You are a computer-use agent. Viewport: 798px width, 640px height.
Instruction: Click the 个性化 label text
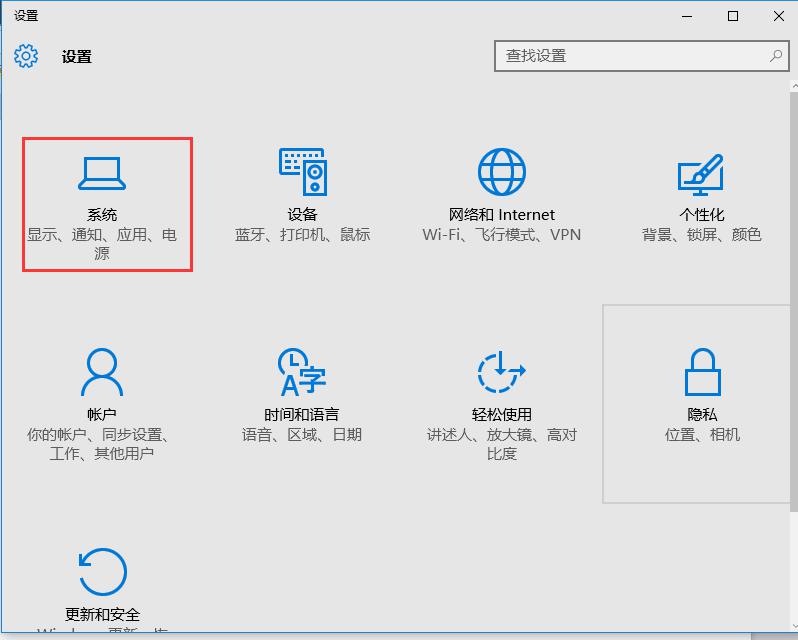pos(702,215)
